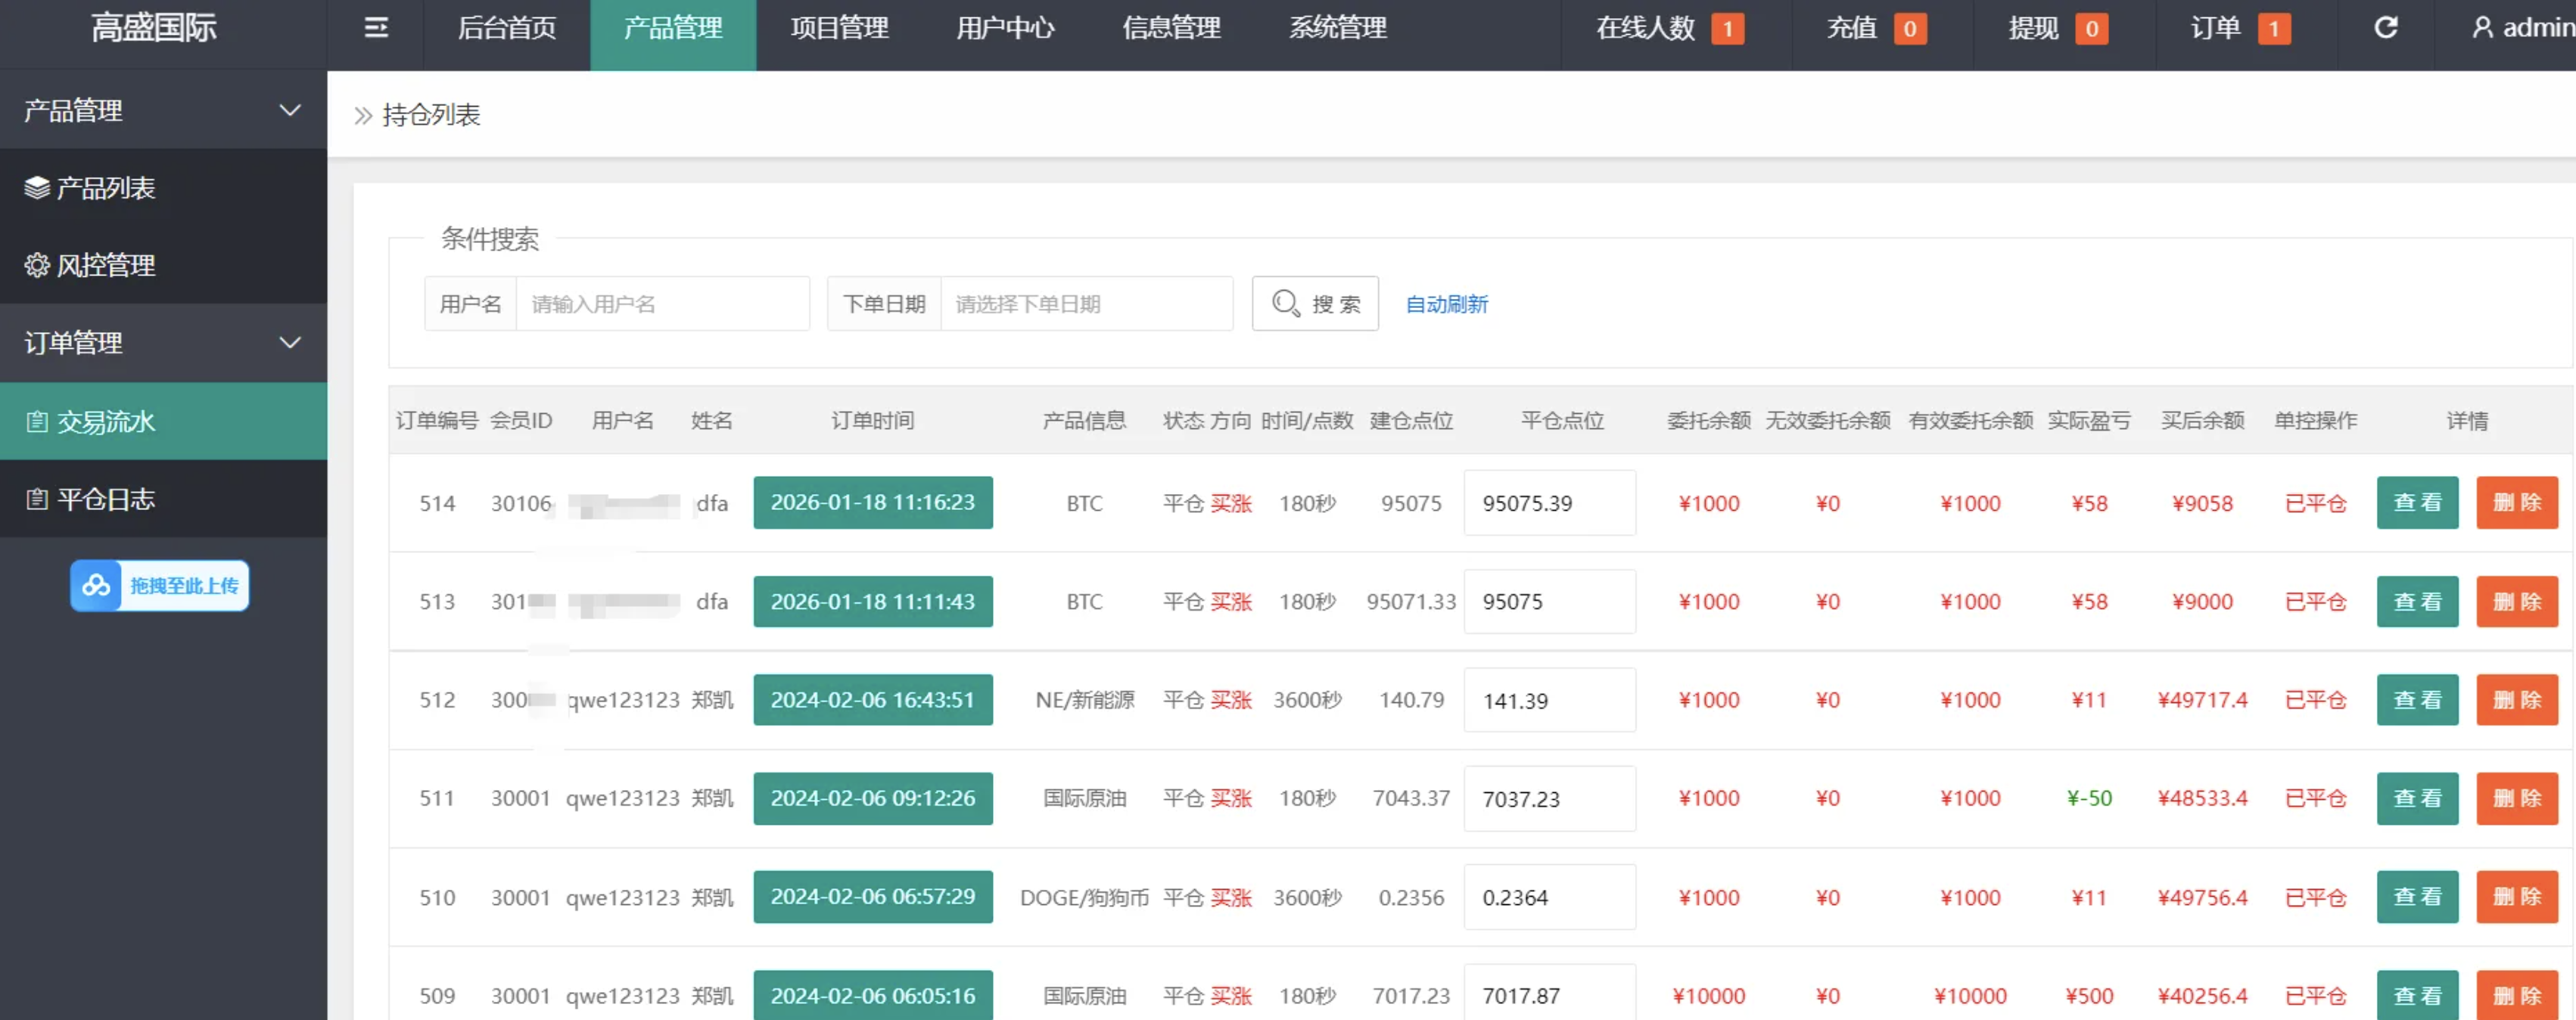Screen dimensions: 2576x1020
Task: Collapse the 订单管理 sidebar section
Action: click(x=290, y=343)
